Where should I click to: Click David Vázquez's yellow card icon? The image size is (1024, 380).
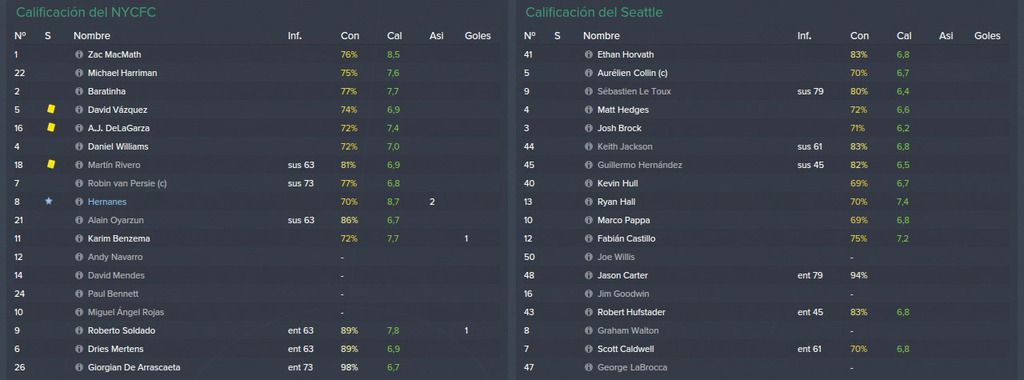51,109
